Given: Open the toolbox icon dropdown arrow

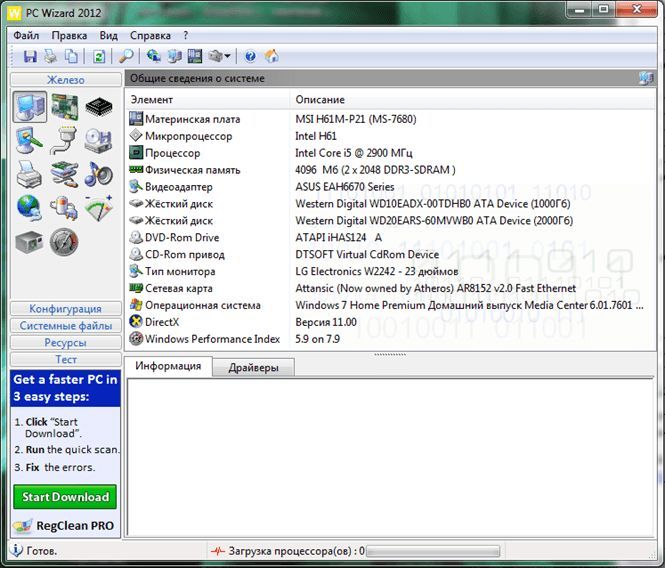Looking at the screenshot, I should point(227,56).
